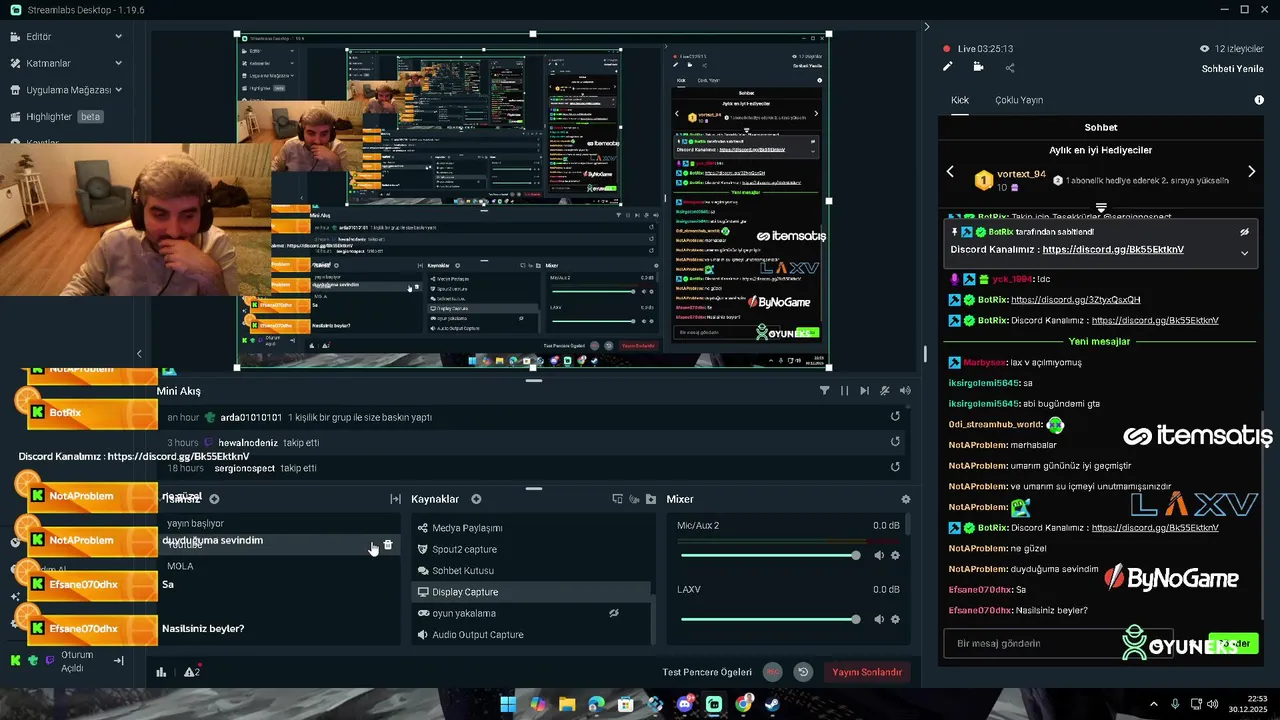The image size is (1280, 720).
Task: Open the warning notifications icon
Action: (191, 672)
